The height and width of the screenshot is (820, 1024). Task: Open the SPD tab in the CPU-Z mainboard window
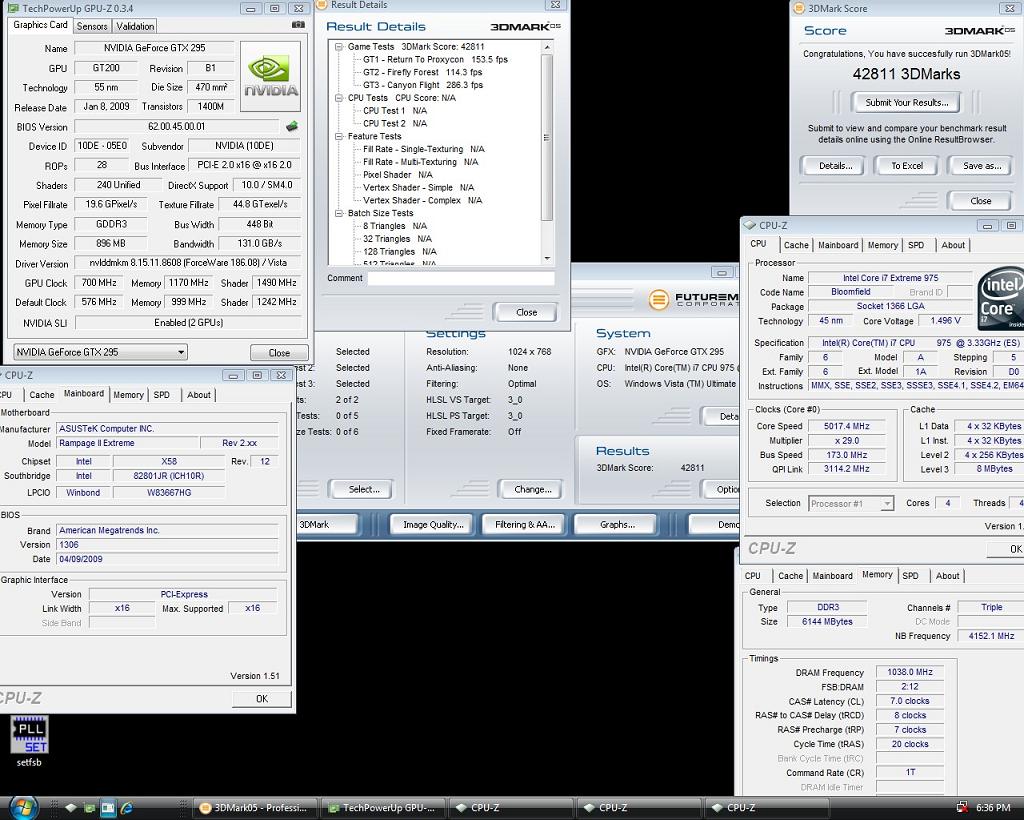pos(162,395)
